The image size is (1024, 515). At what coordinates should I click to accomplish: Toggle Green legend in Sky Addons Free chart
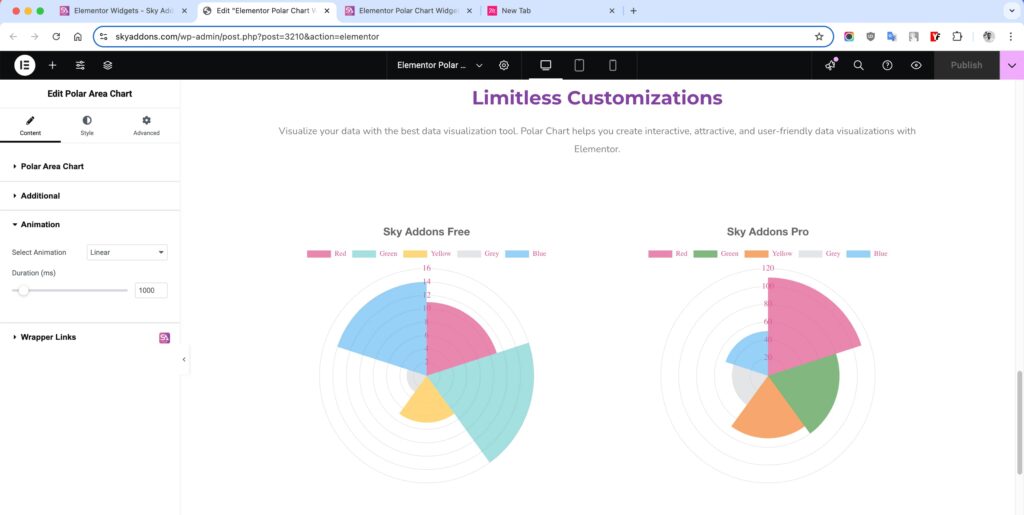pos(375,253)
